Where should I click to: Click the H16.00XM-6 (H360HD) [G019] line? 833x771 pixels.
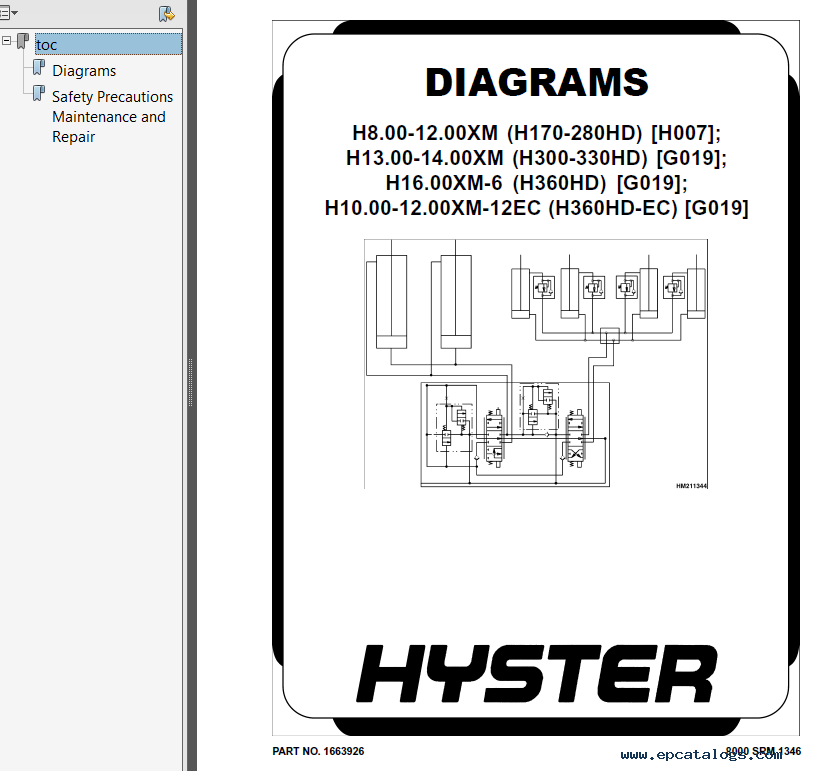537,183
